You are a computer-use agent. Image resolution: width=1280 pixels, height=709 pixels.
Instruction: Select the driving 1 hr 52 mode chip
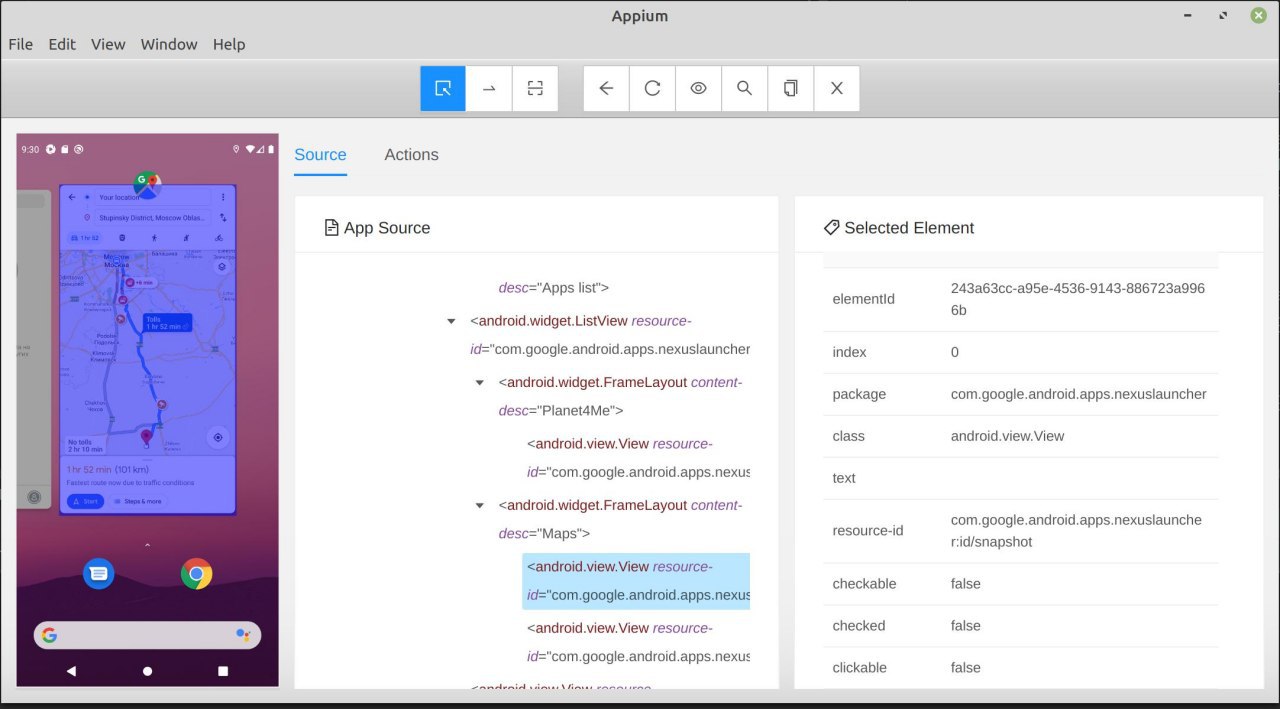pos(86,238)
